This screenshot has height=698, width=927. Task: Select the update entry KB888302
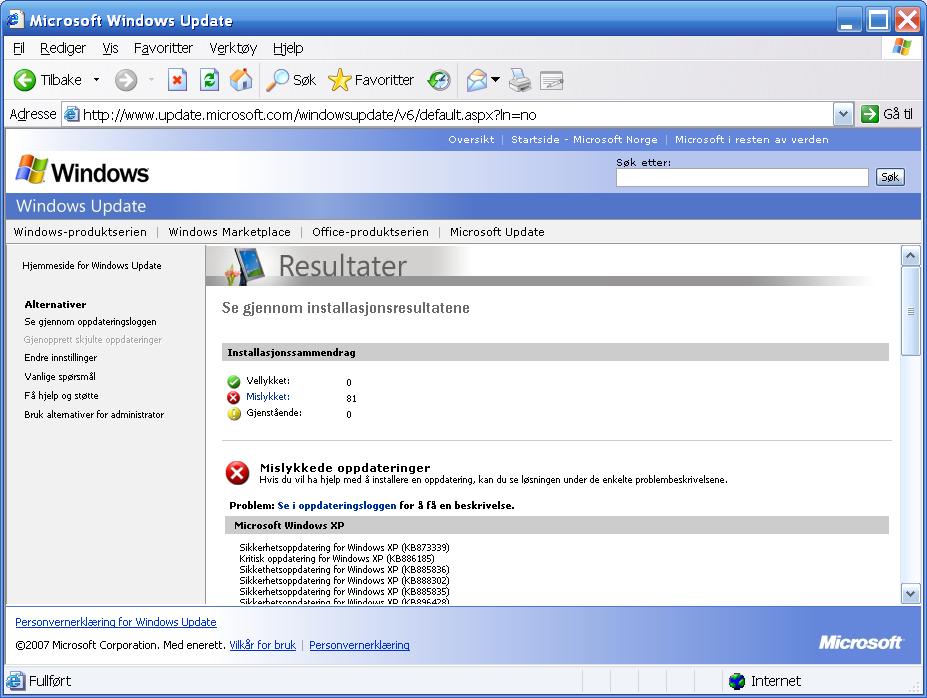coord(344,580)
